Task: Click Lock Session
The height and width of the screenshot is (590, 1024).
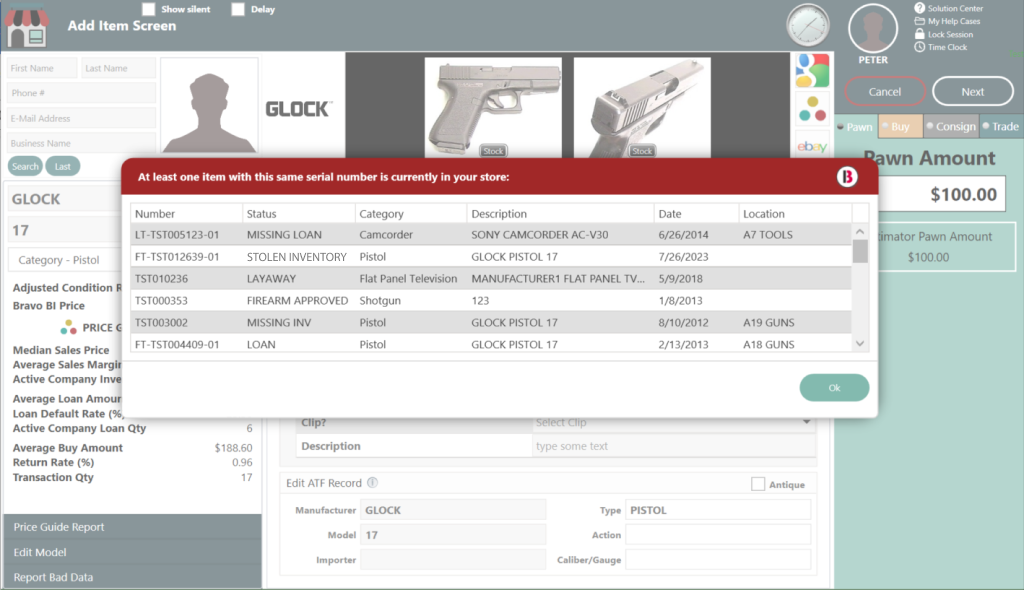Action: (944, 34)
